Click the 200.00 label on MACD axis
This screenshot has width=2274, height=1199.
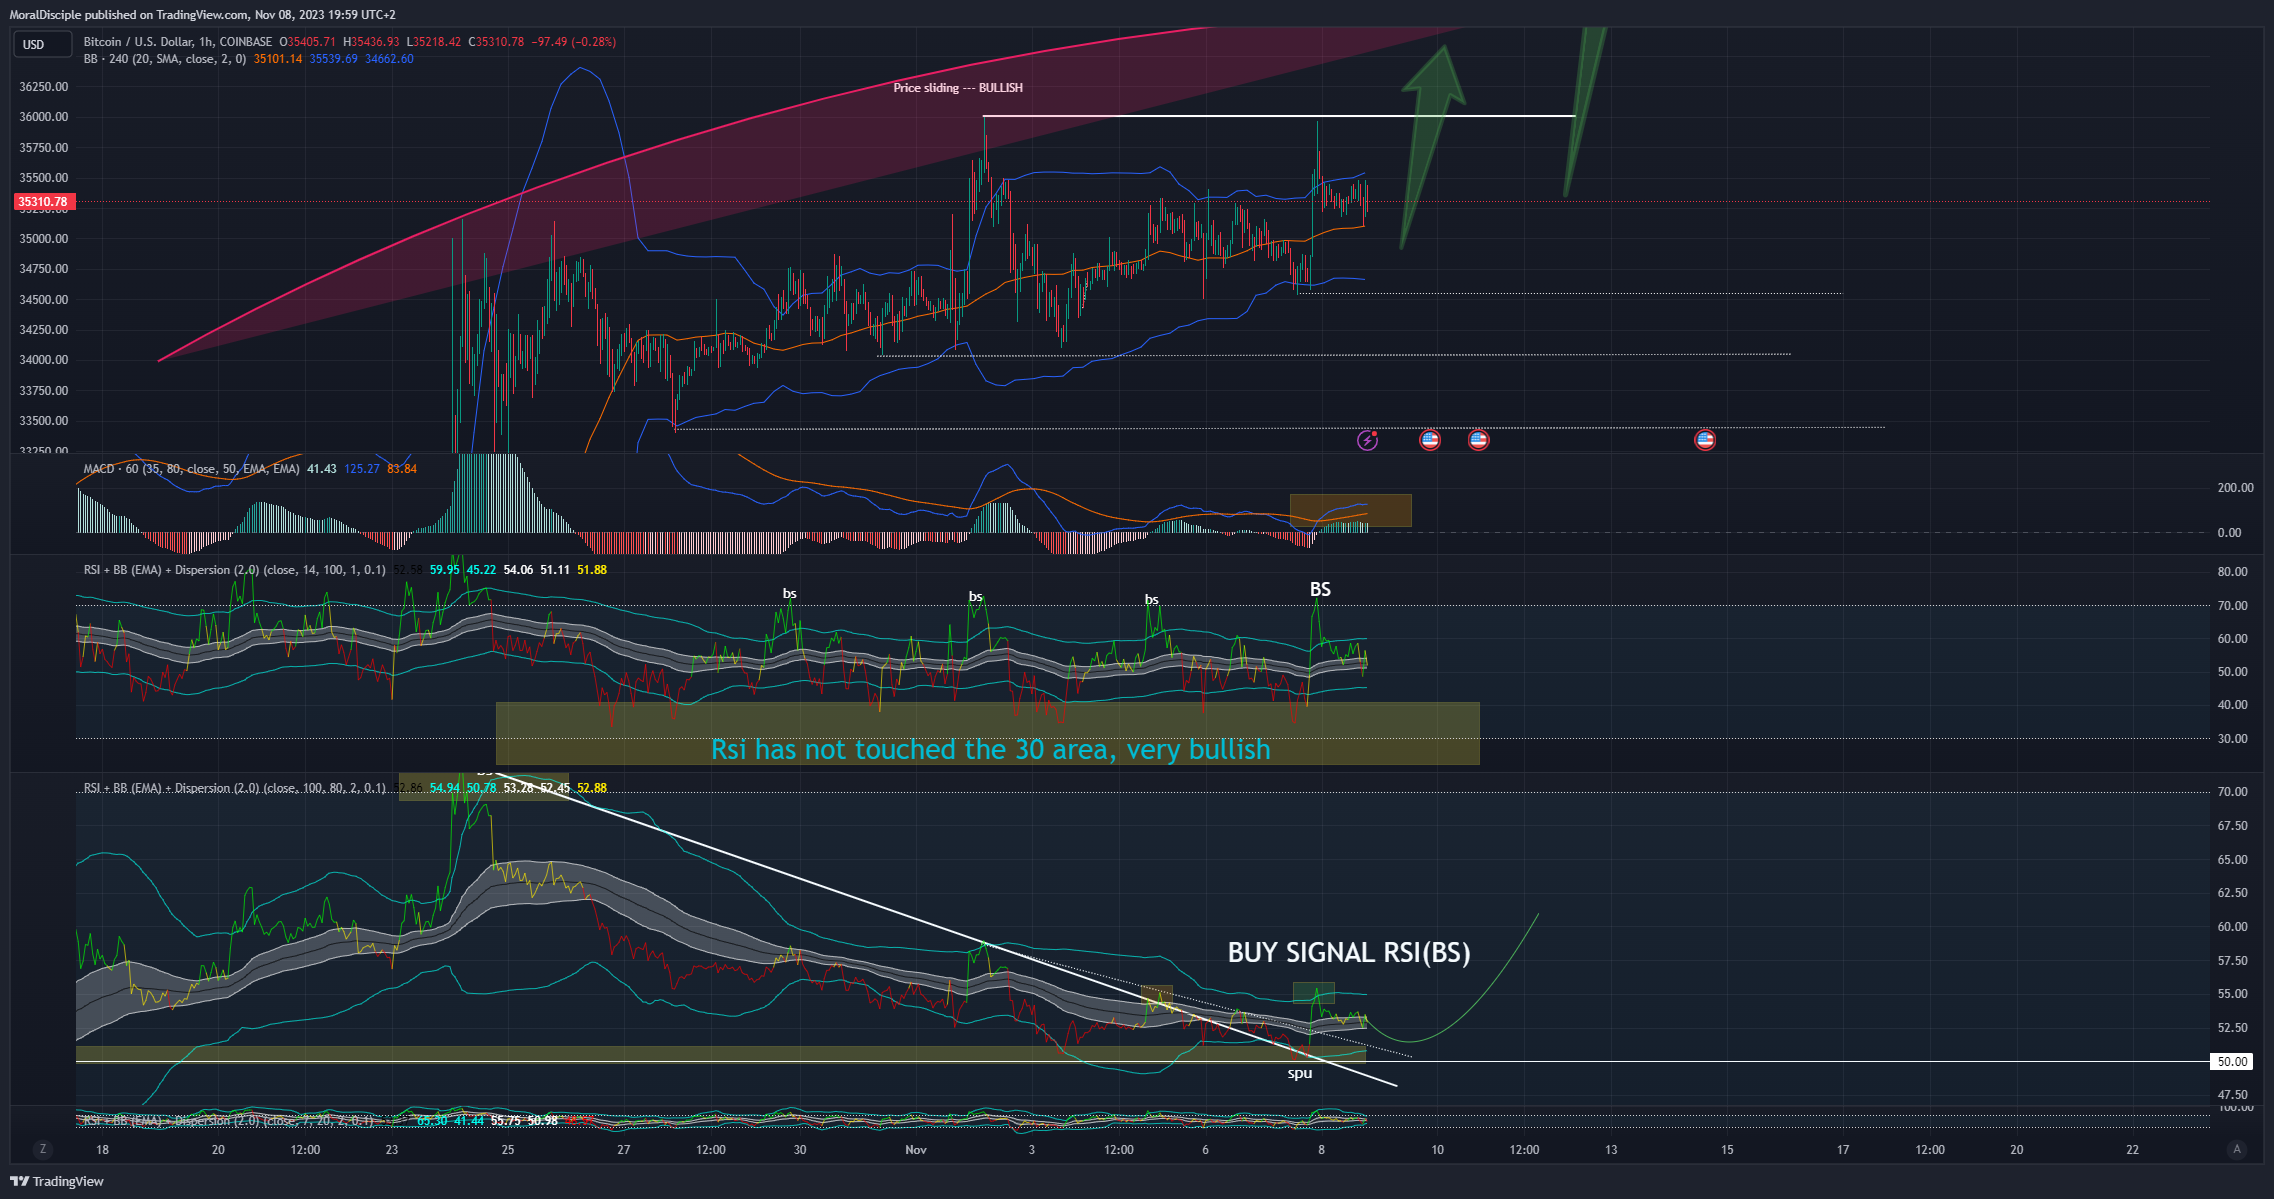[x=2236, y=488]
